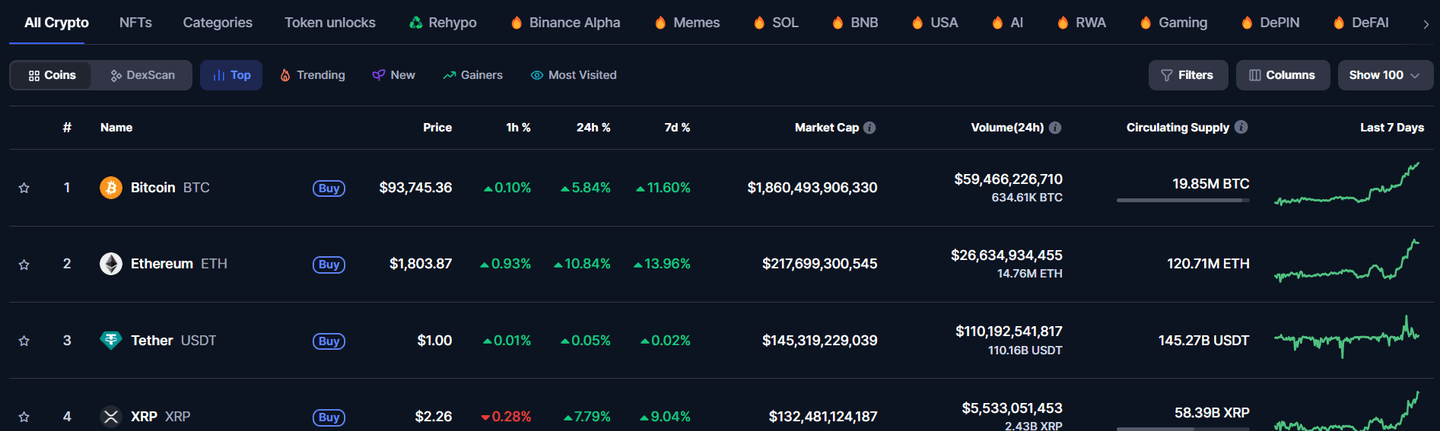Show Trending coins
This screenshot has width=1440, height=431.
tap(312, 75)
